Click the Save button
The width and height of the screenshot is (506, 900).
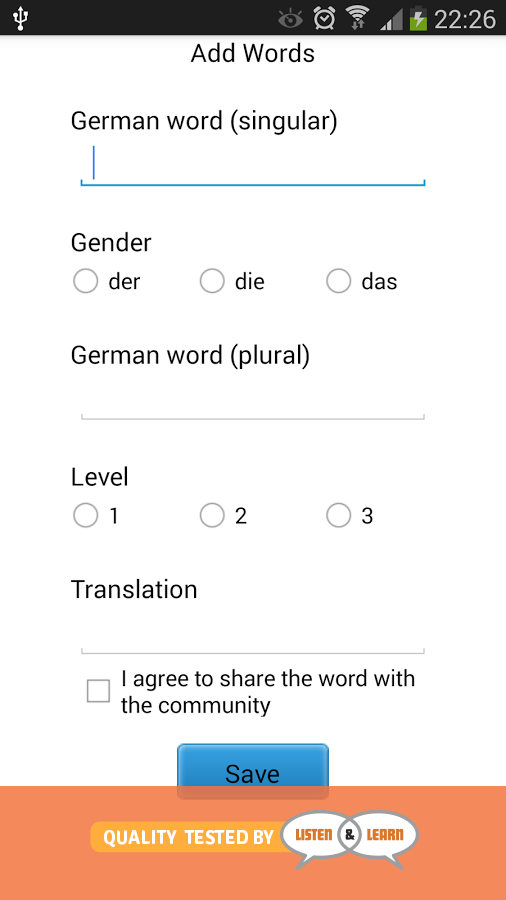(252, 771)
